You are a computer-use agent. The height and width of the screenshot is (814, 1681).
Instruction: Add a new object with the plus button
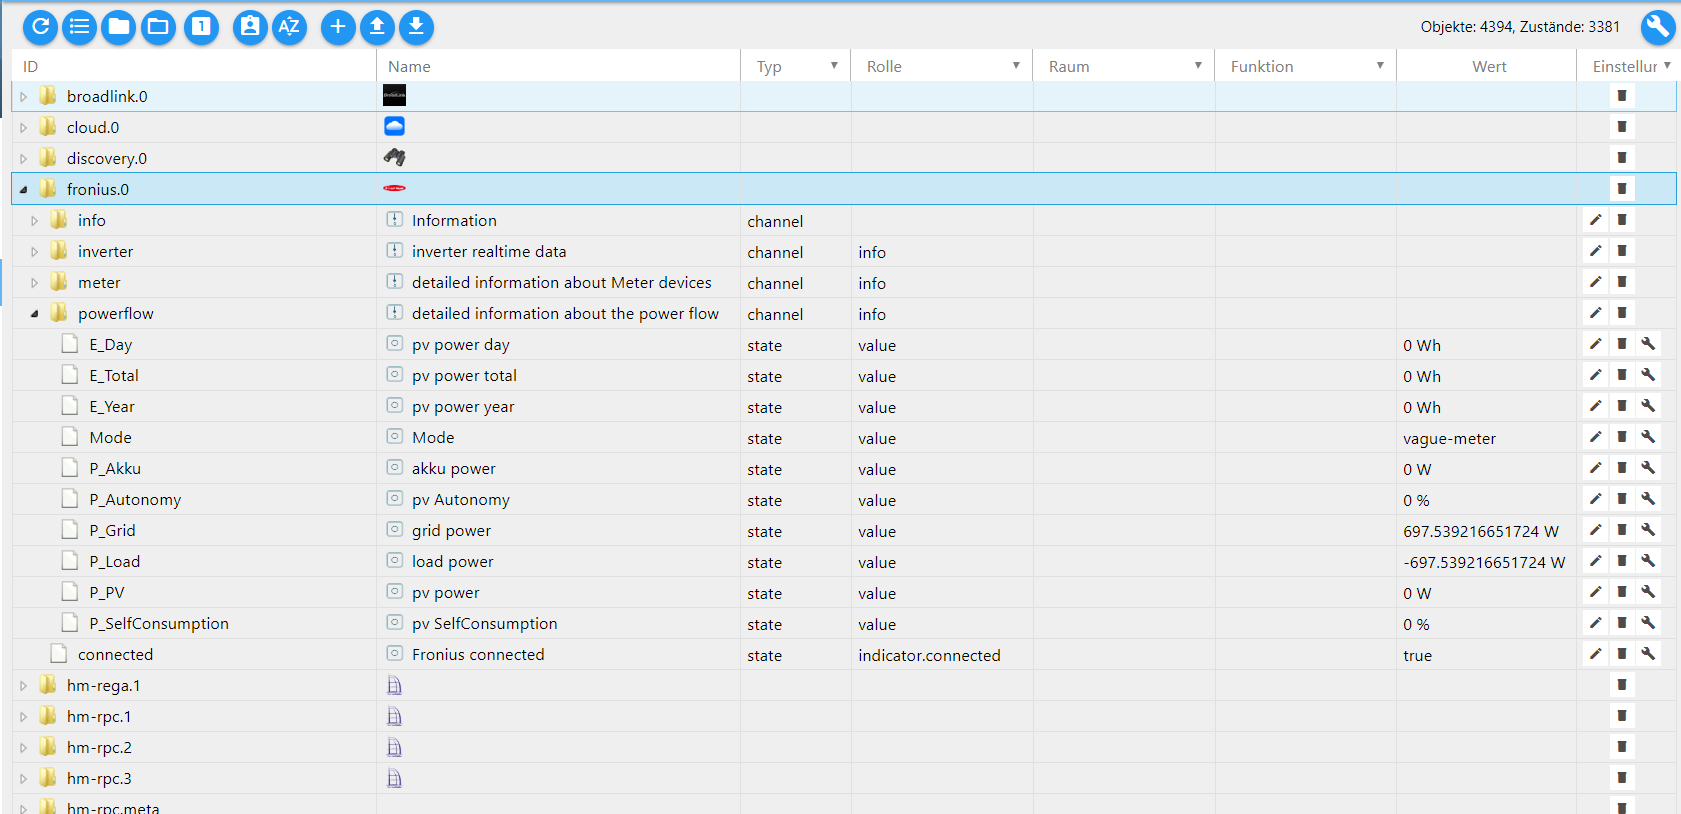(338, 27)
